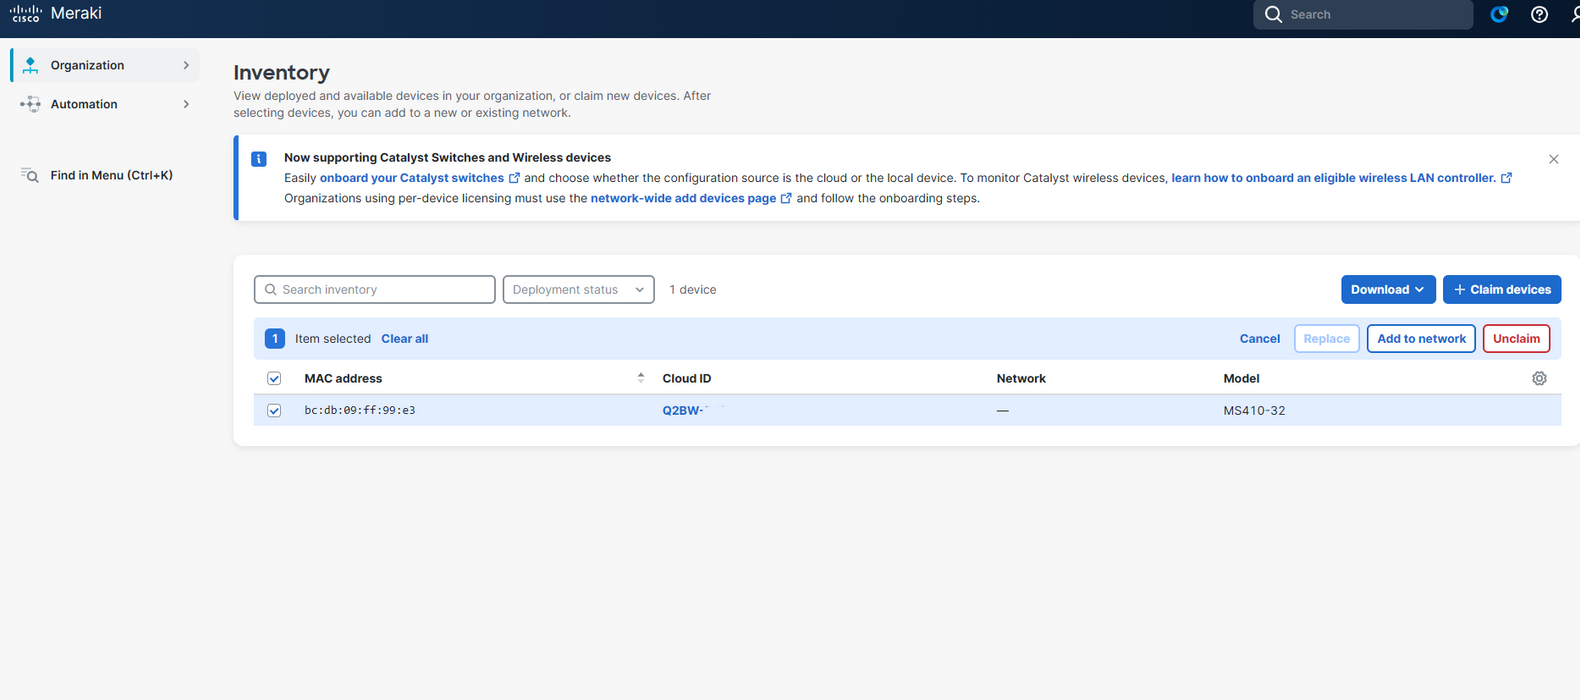Click the MAC address column header
The width and height of the screenshot is (1580, 700).
pyautogui.click(x=343, y=379)
